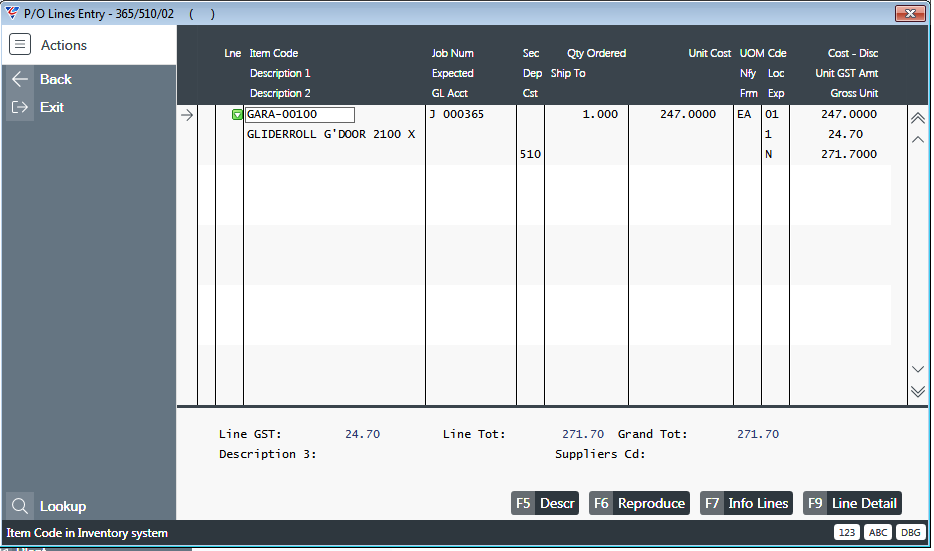Open F9 Line Detail
The image size is (934, 551).
852,503
